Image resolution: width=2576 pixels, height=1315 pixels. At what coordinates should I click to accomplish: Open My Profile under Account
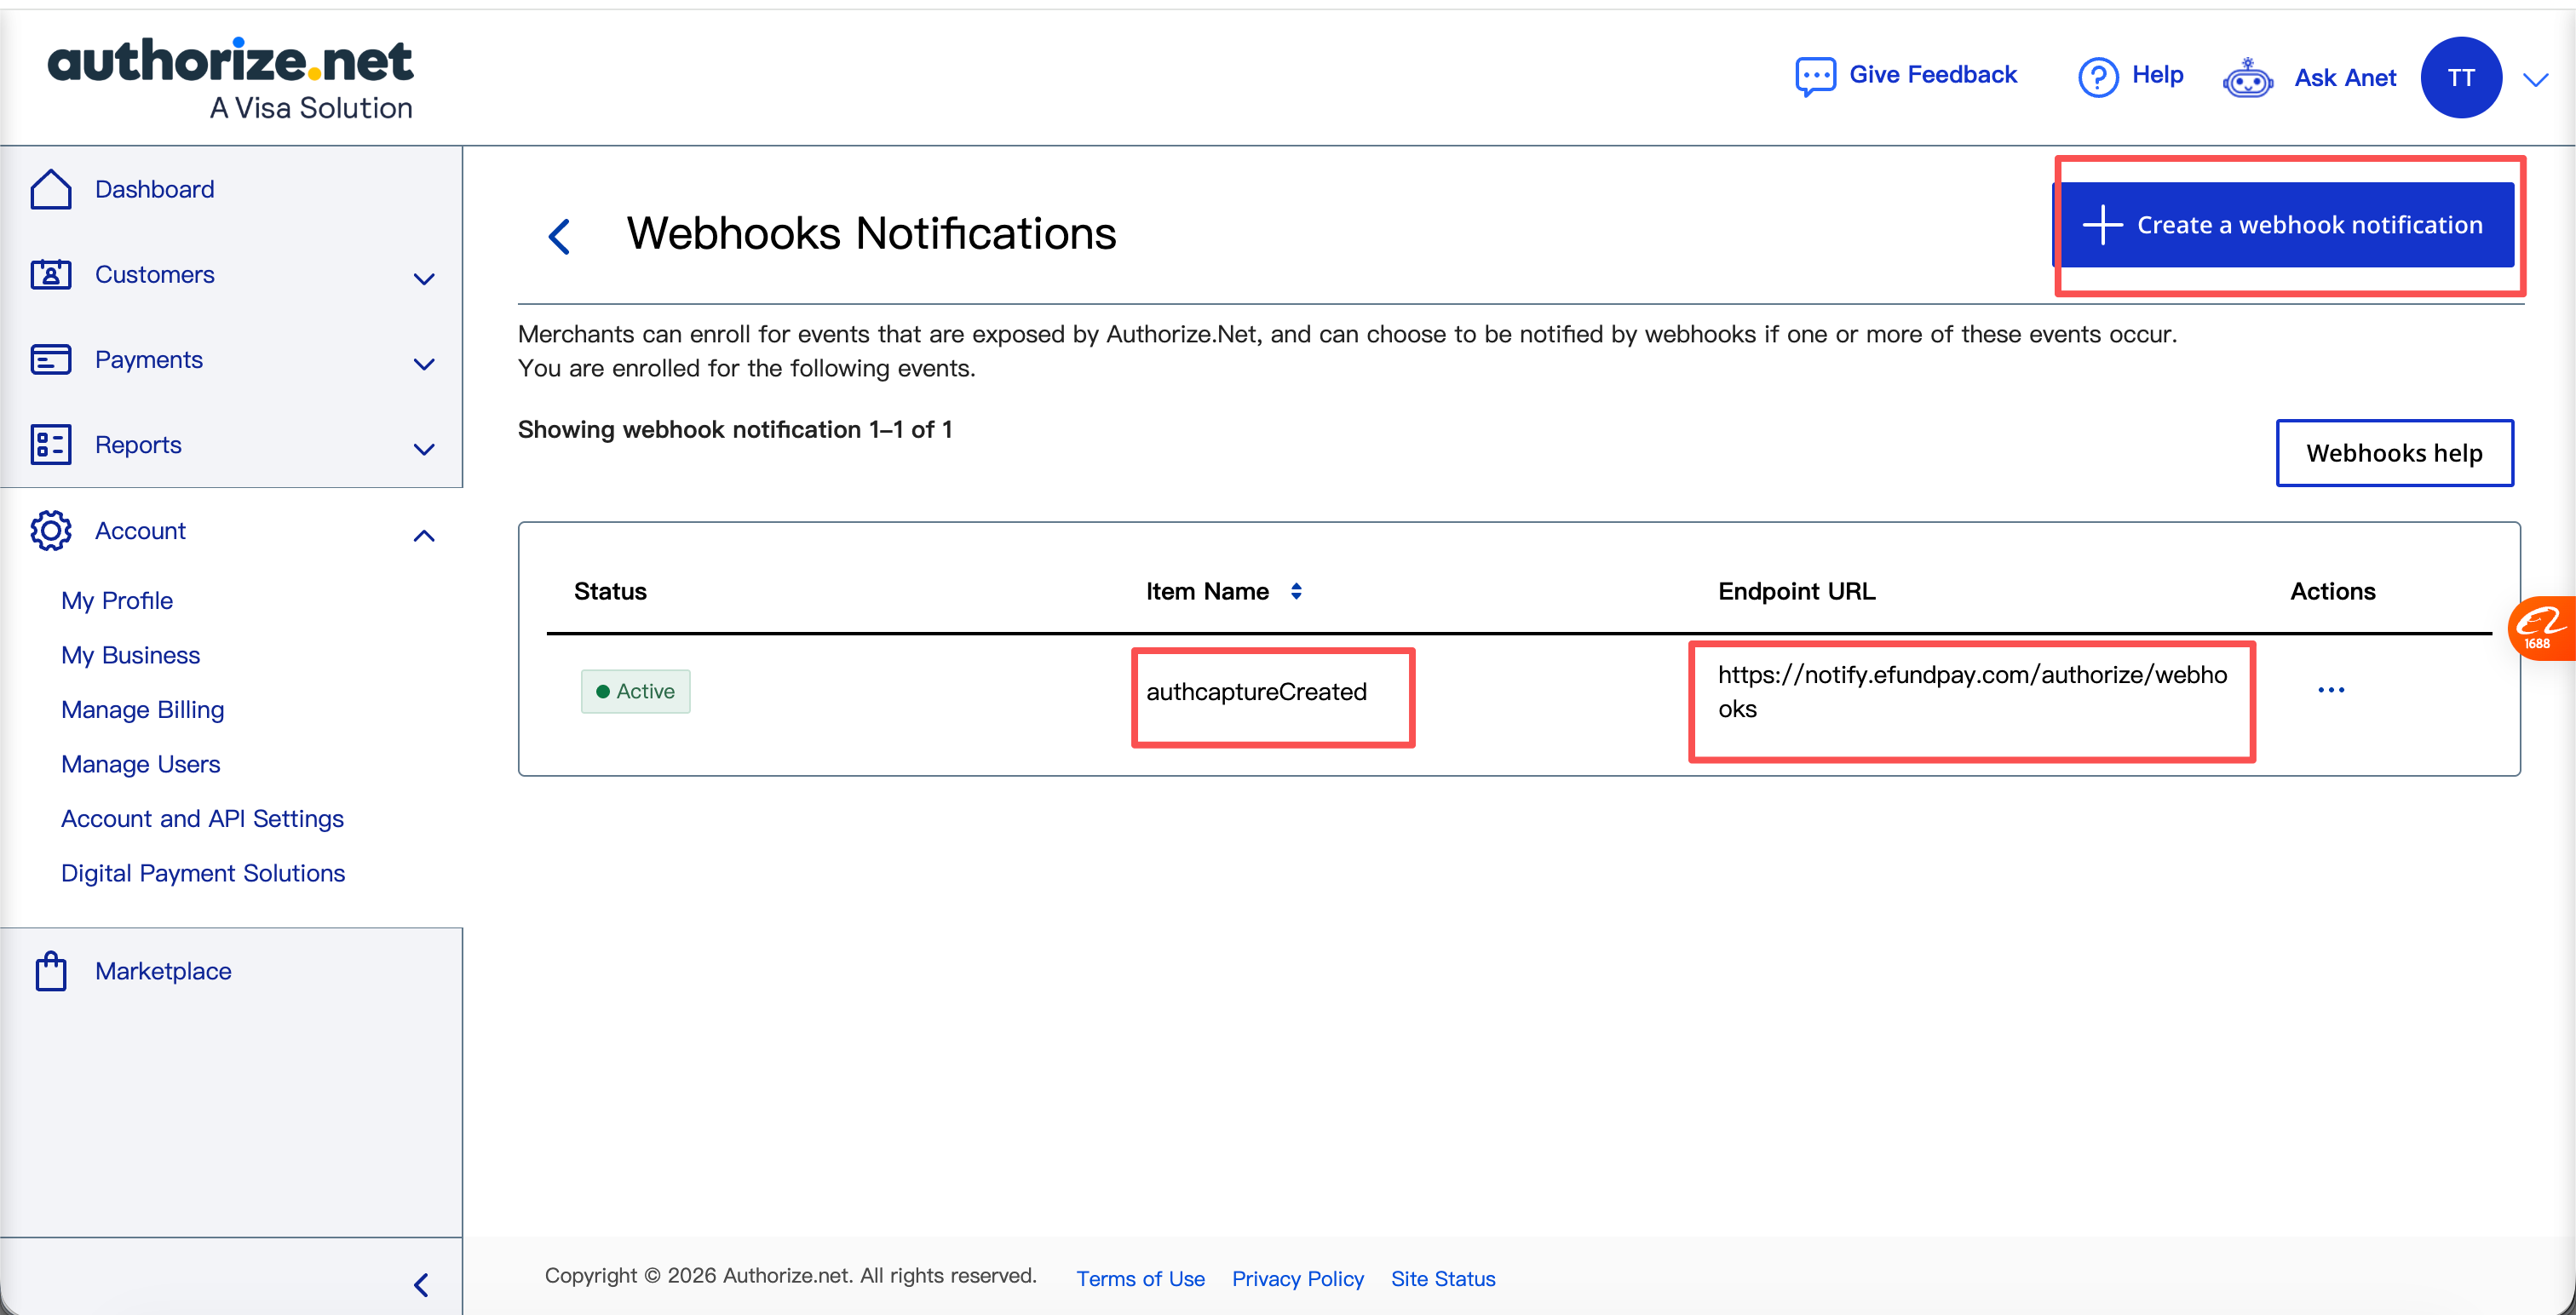tap(117, 600)
